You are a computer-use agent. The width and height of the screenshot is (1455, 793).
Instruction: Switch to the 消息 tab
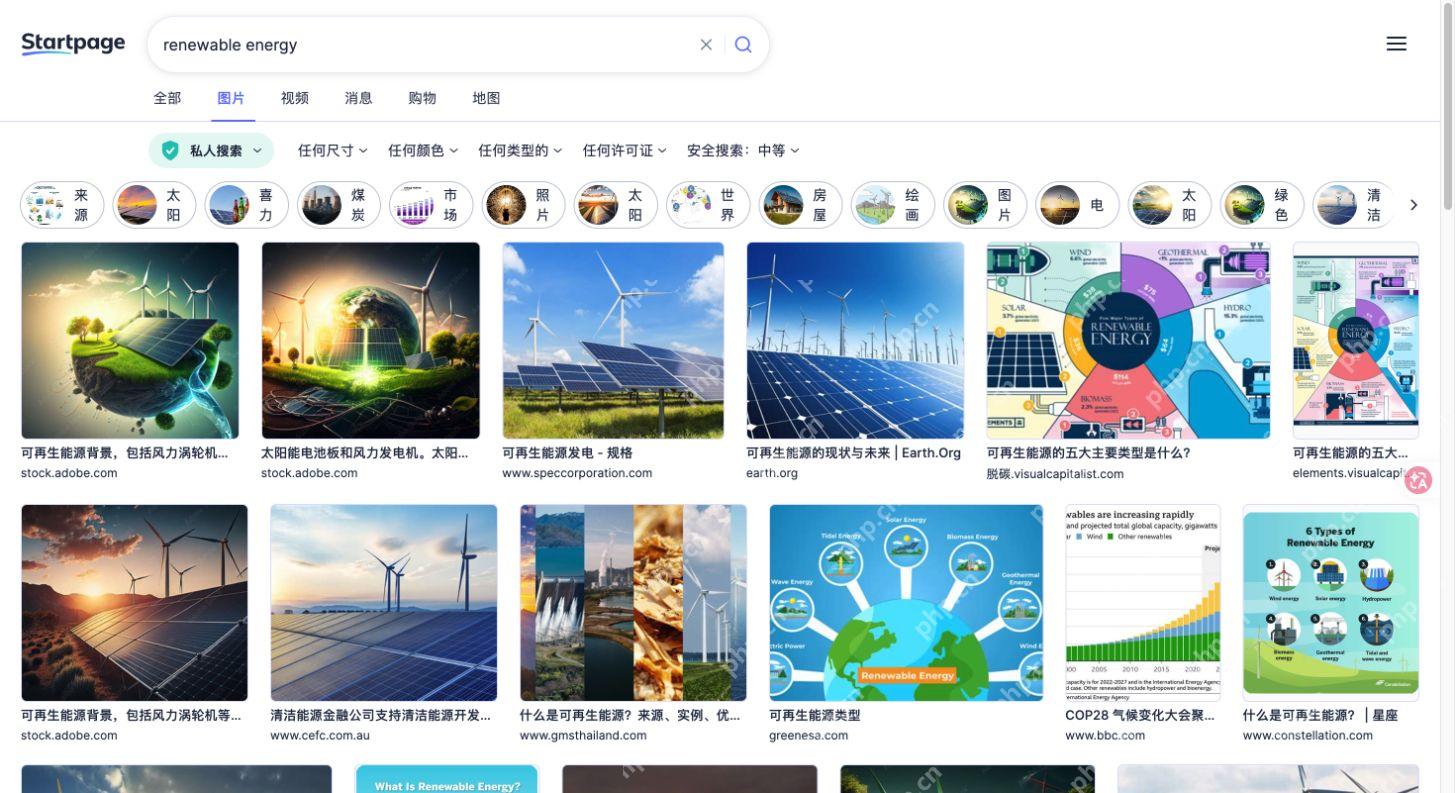click(x=358, y=98)
